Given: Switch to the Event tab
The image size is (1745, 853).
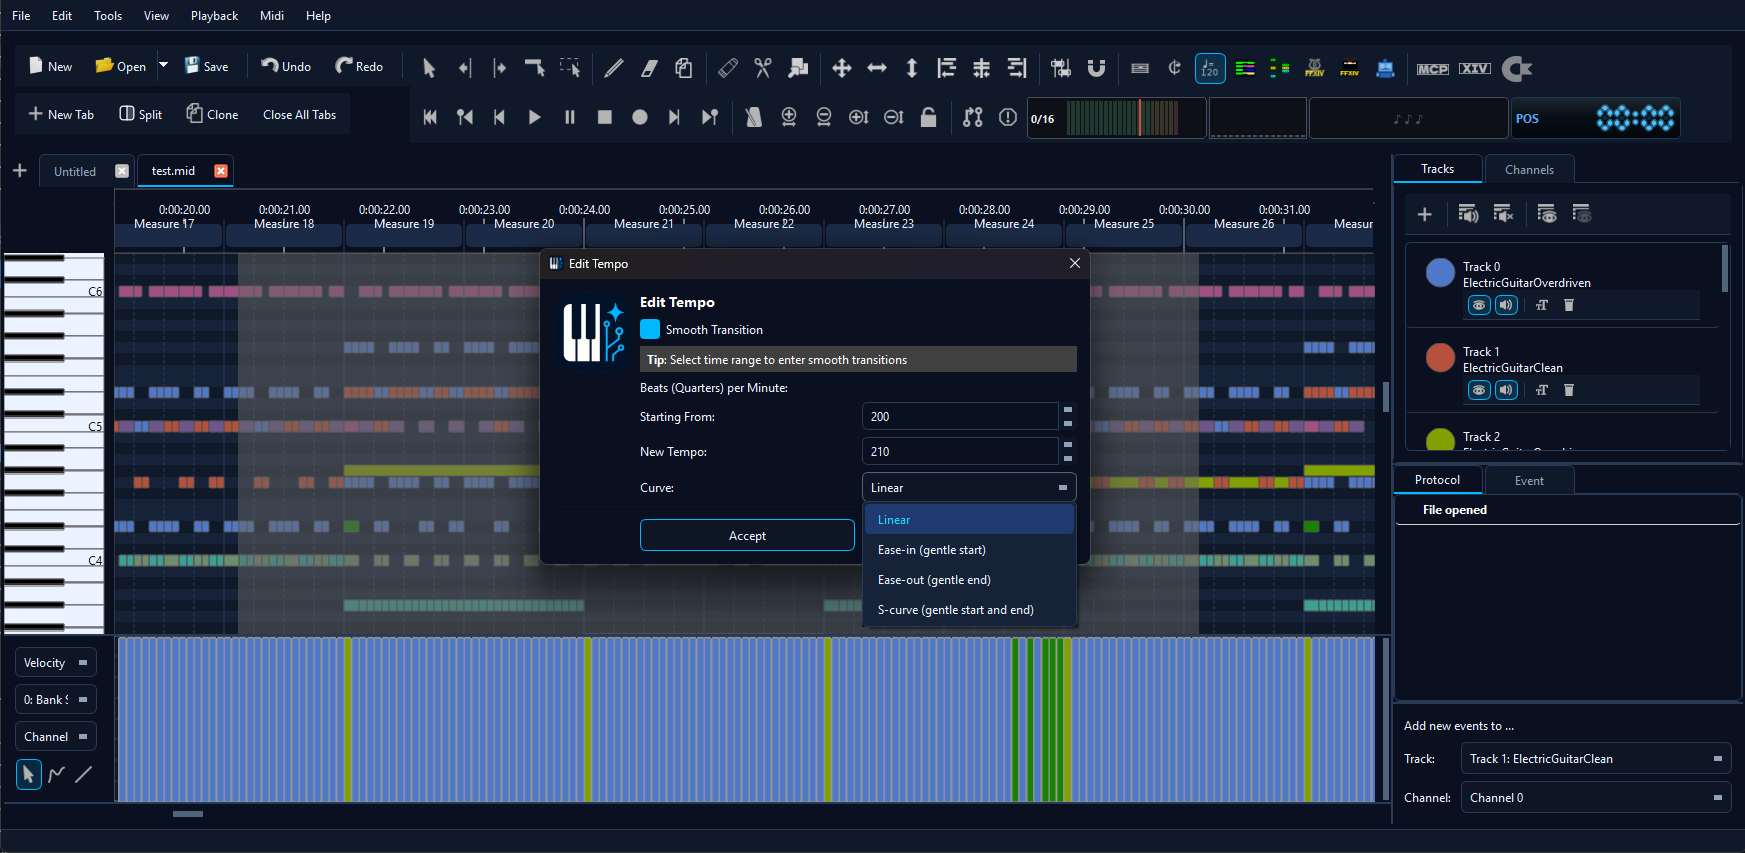Looking at the screenshot, I should (x=1529, y=481).
